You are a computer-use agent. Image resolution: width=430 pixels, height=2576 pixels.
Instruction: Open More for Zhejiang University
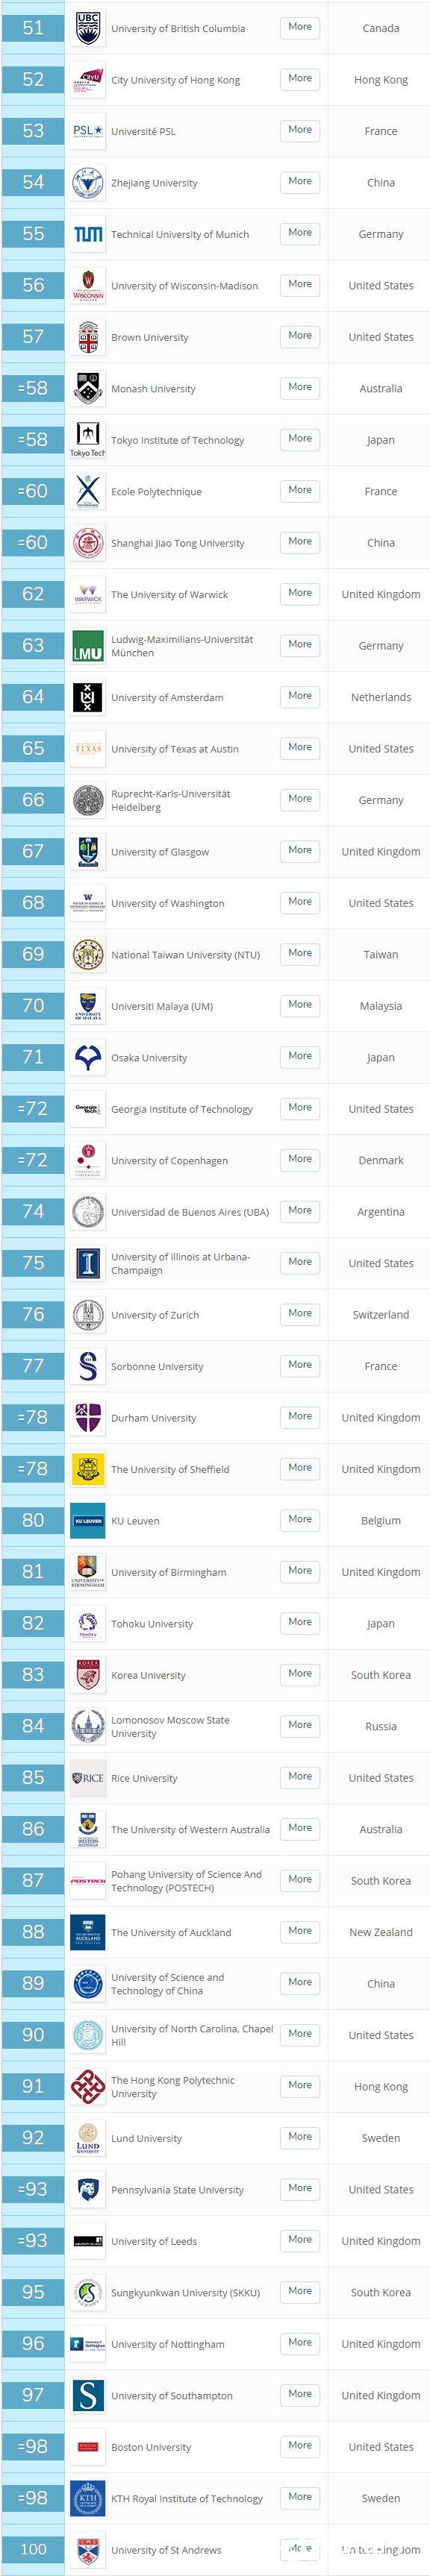(300, 181)
